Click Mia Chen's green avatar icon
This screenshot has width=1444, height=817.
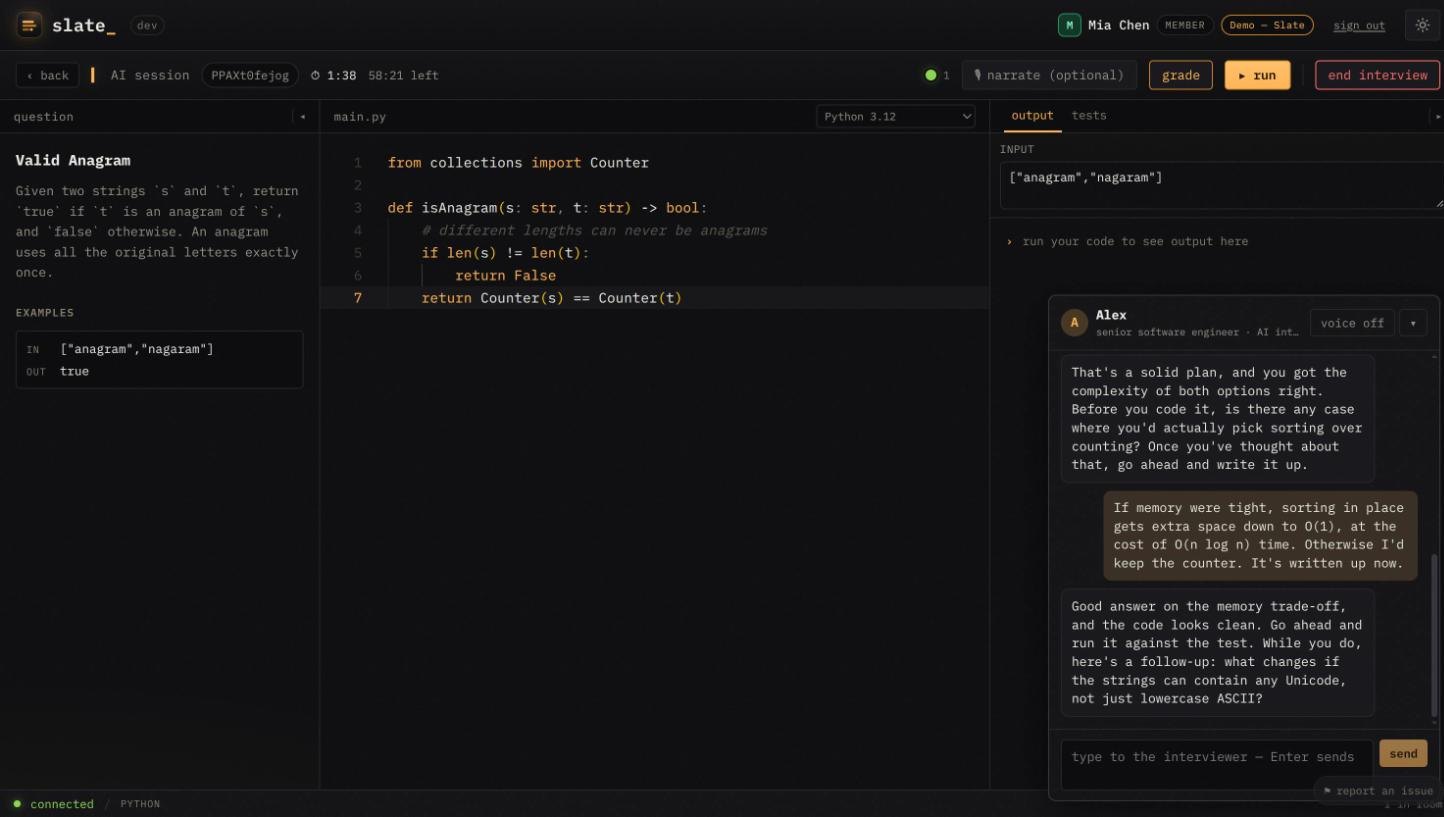coord(1069,25)
